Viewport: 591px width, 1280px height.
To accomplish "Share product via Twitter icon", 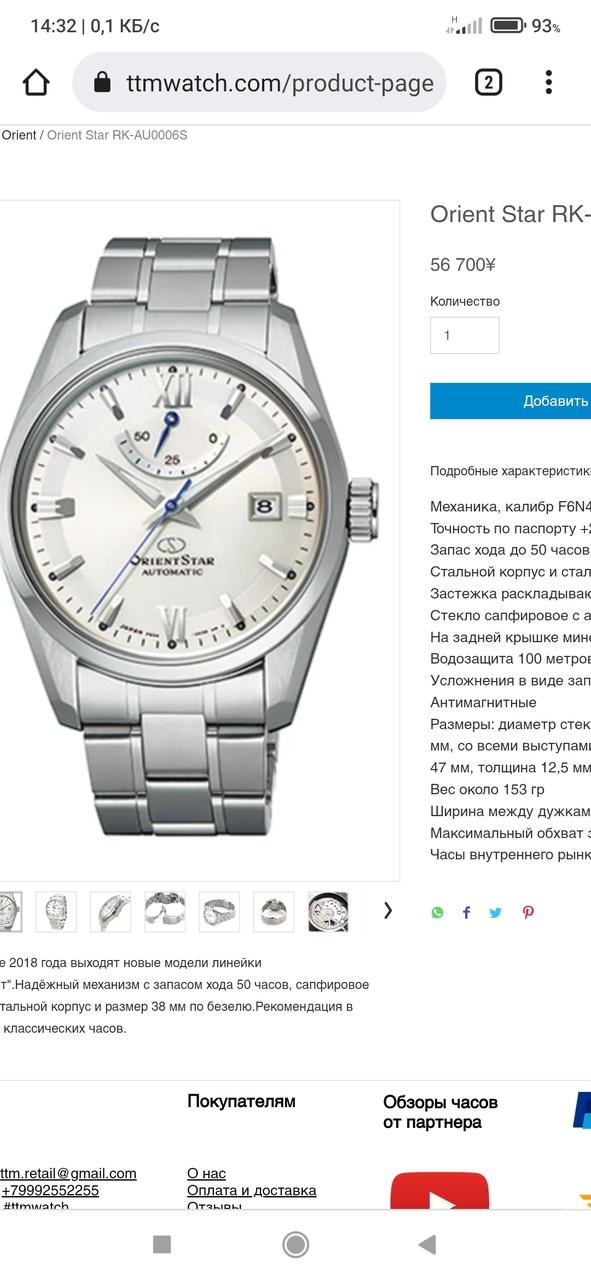I will tap(496, 912).
